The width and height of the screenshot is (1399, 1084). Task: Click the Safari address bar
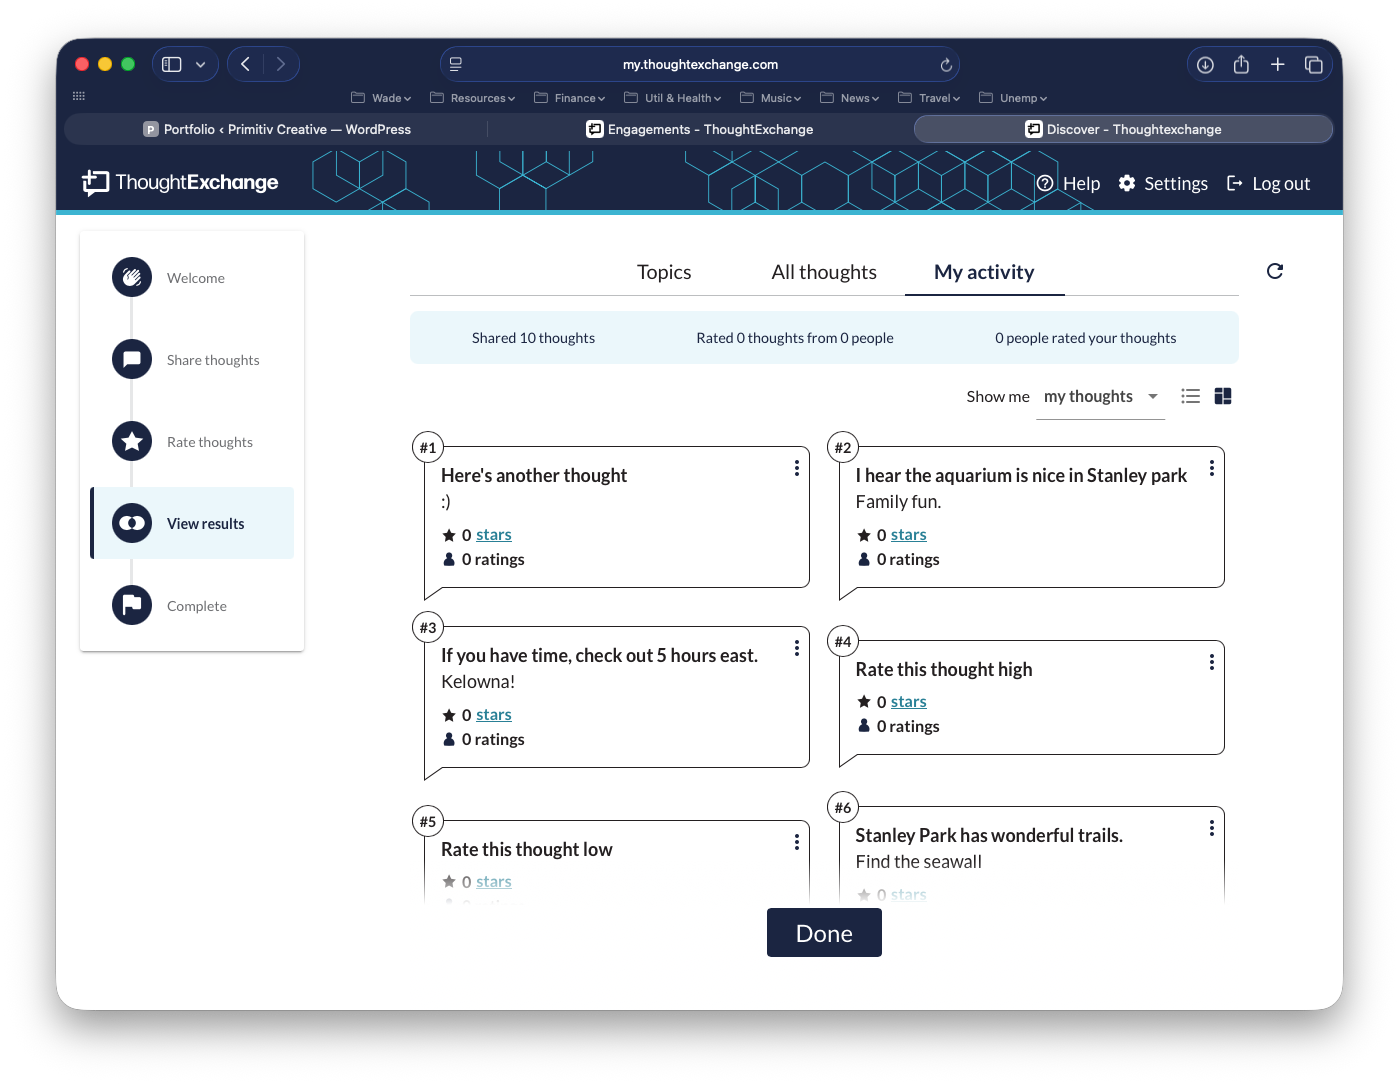[700, 65]
